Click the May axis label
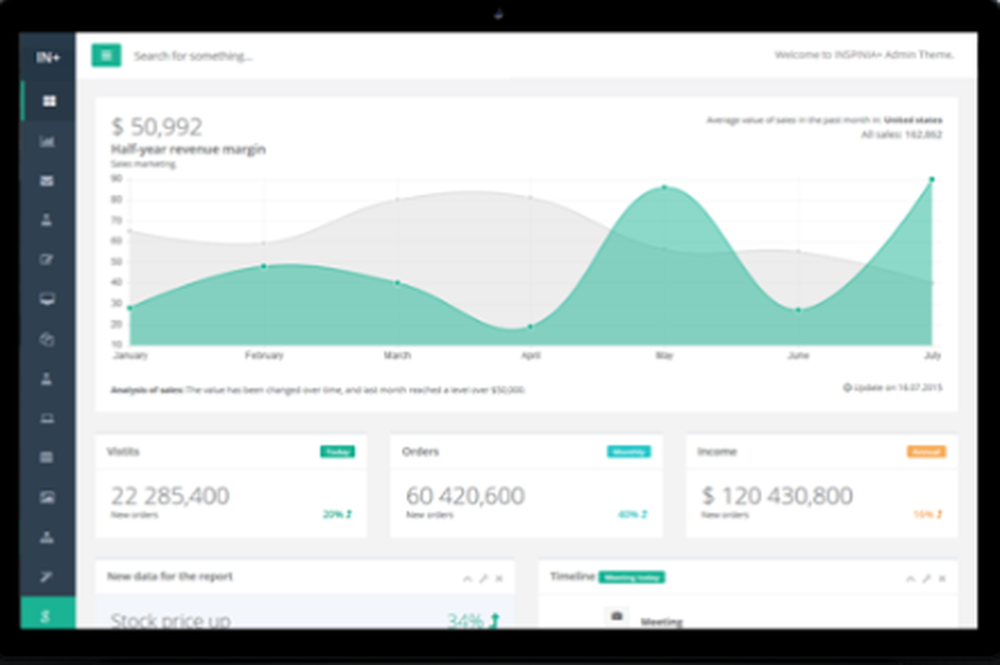This screenshot has height=665, width=1000. [x=665, y=355]
